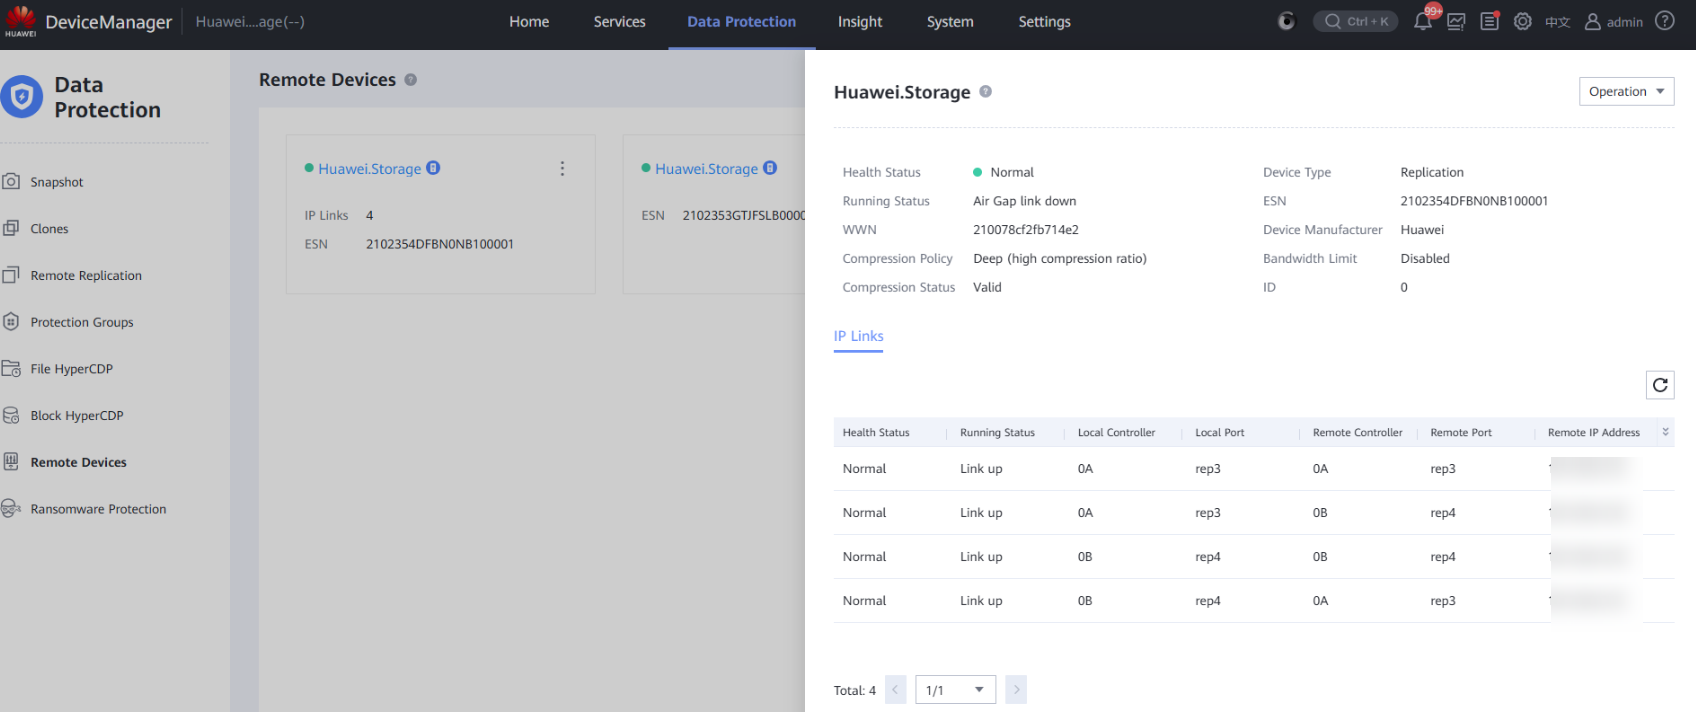Click the Total: 4 count text
Screen dimensions: 1696x712
click(x=855, y=691)
